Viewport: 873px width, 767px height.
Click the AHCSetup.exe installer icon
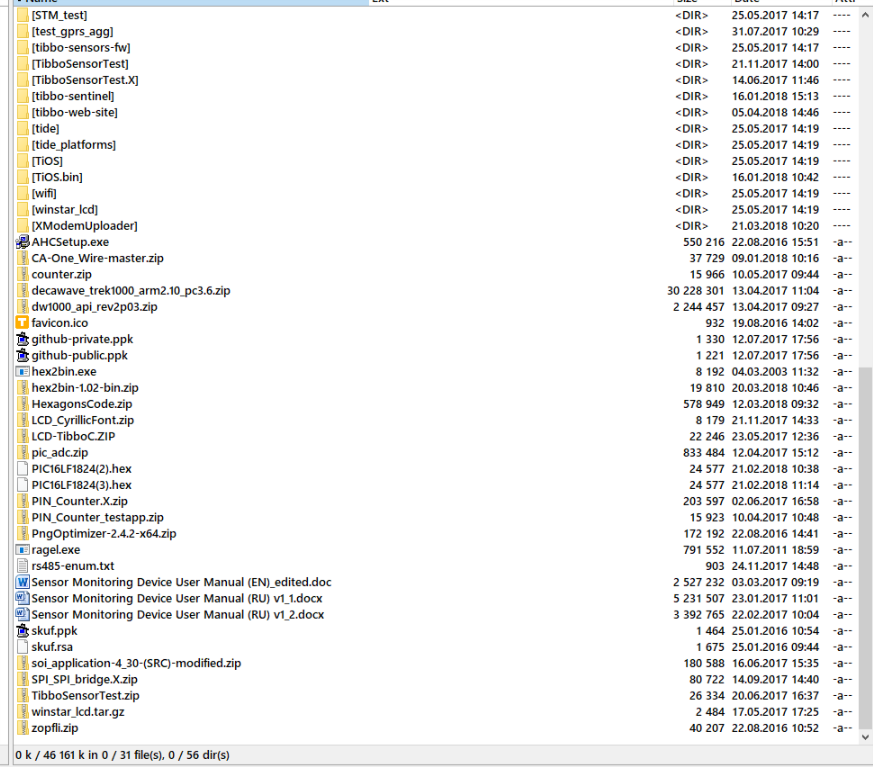point(22,242)
